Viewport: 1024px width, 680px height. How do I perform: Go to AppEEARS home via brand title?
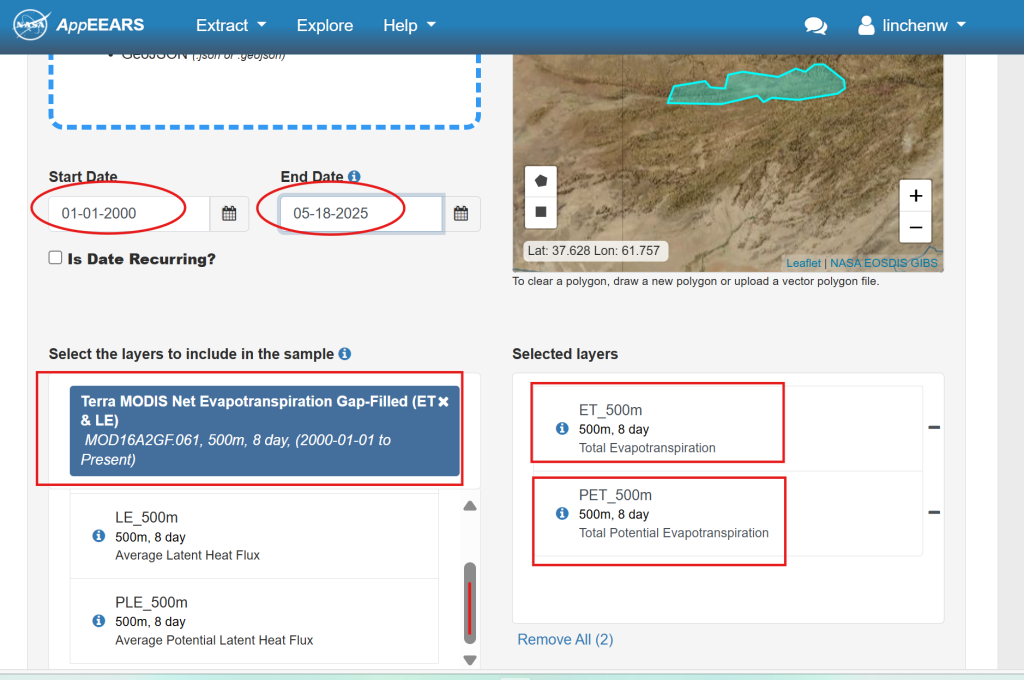[100, 25]
